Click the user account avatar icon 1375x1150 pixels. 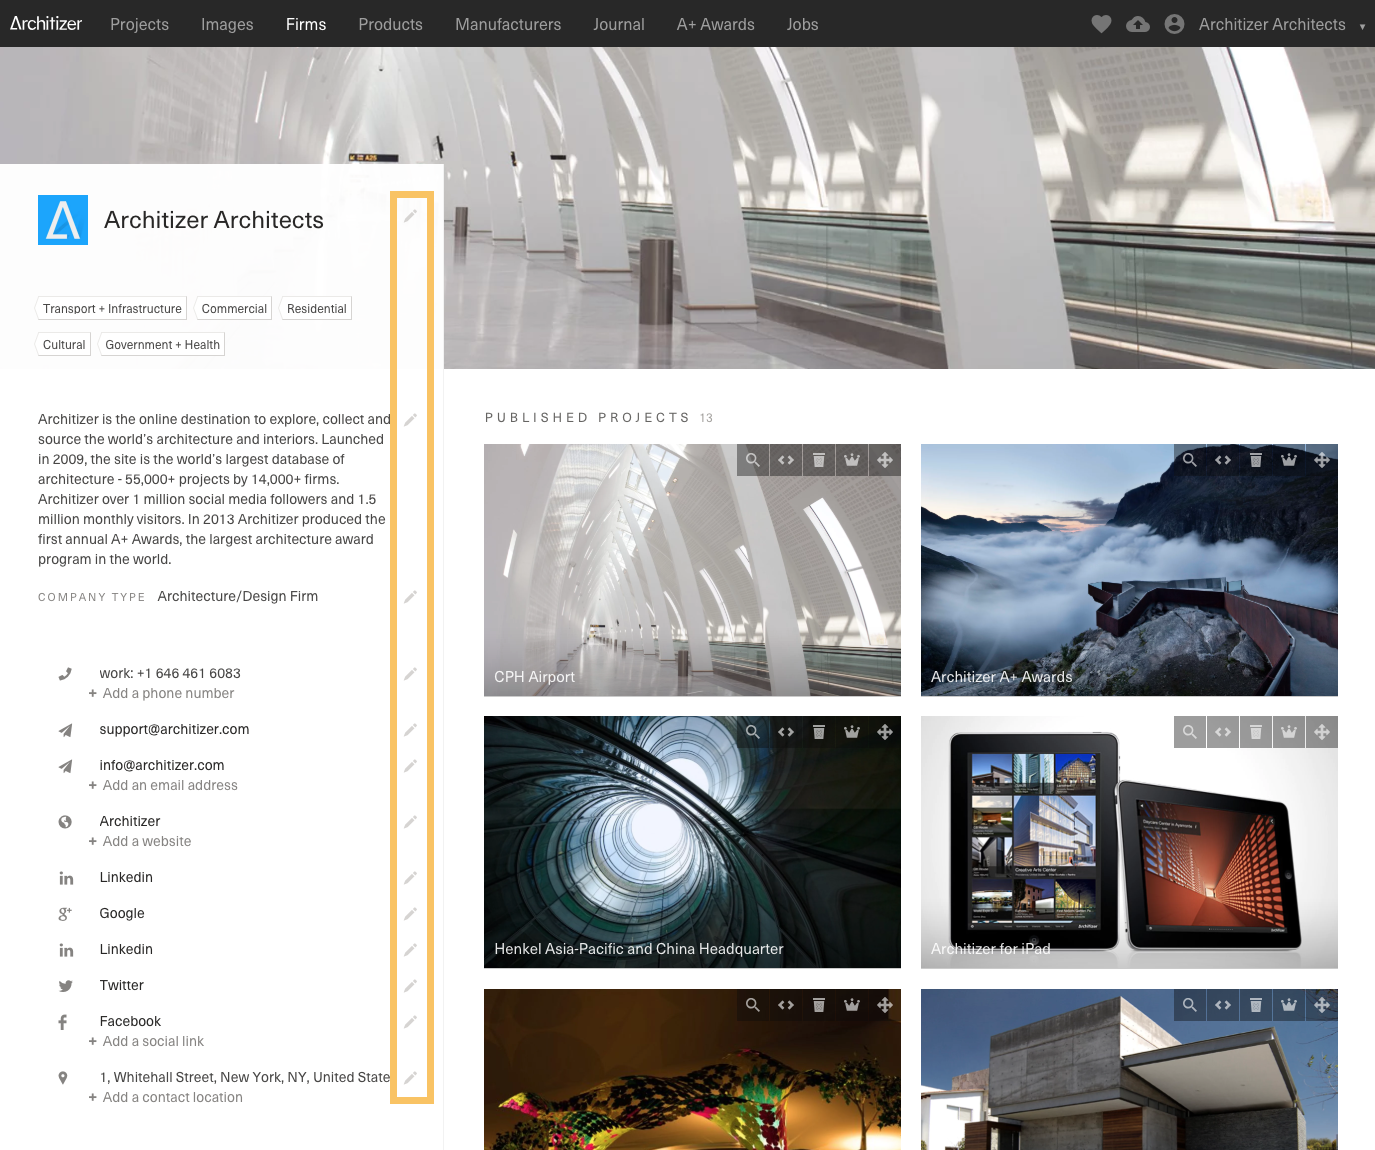pos(1175,24)
